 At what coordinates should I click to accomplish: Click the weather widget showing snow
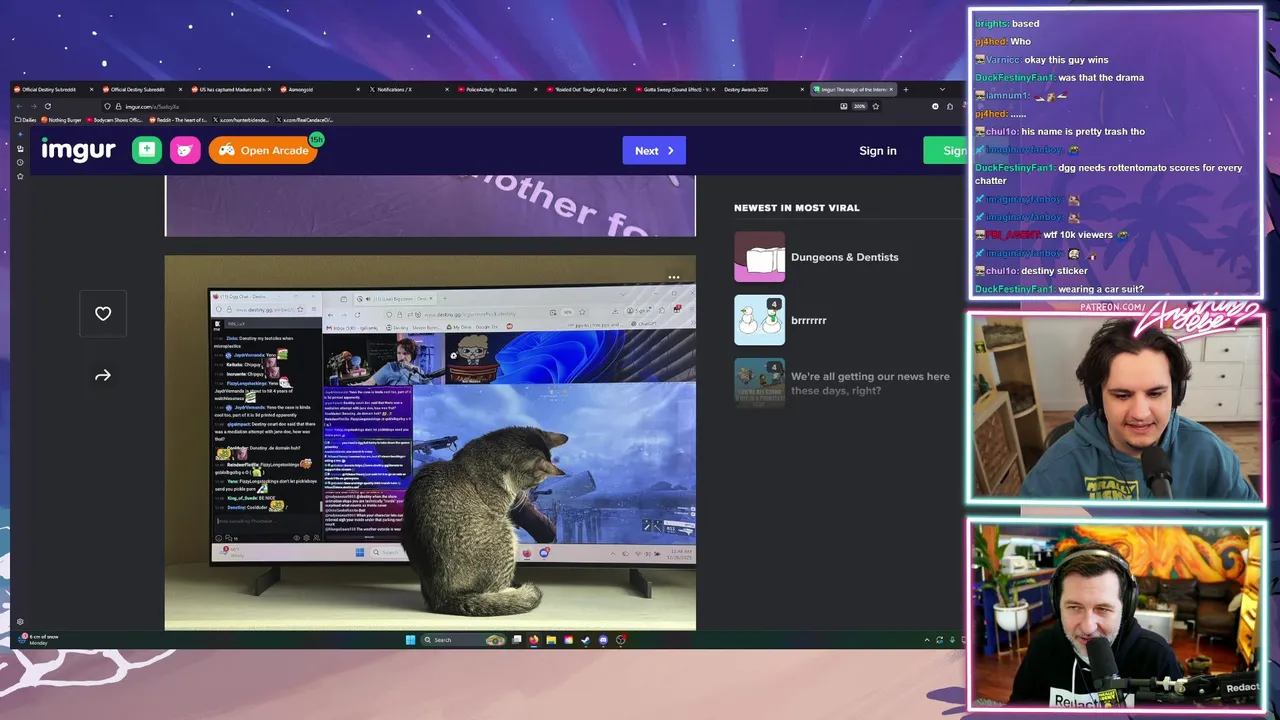tap(39, 639)
